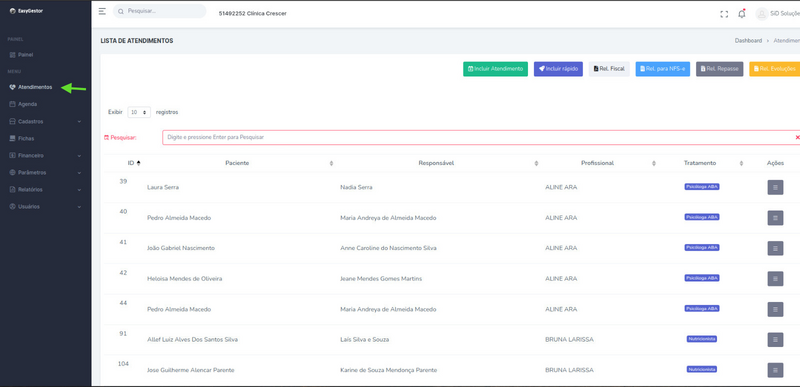Click responsável Karine de Souza Mendonça Parente
800x387 pixels.
(388, 370)
